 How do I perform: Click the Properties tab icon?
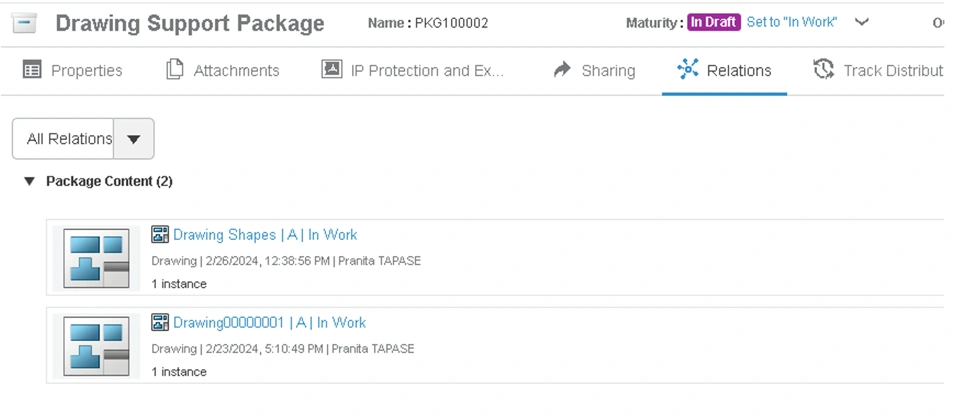click(x=33, y=70)
